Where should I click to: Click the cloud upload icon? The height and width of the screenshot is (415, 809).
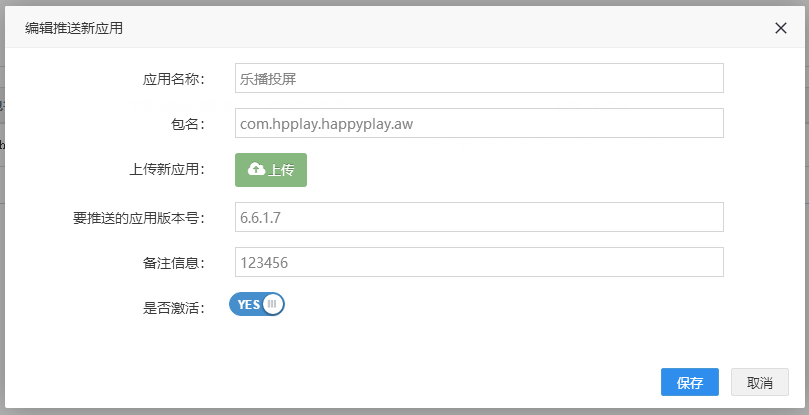point(256,170)
